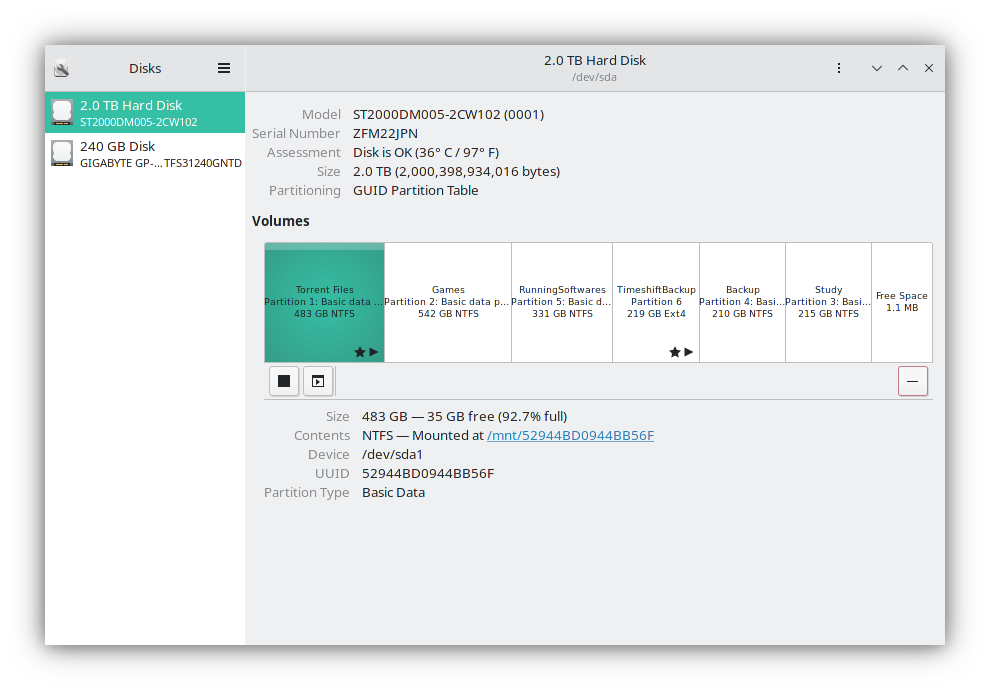Open the hamburger application menu
This screenshot has height=690, width=990.
[224, 69]
